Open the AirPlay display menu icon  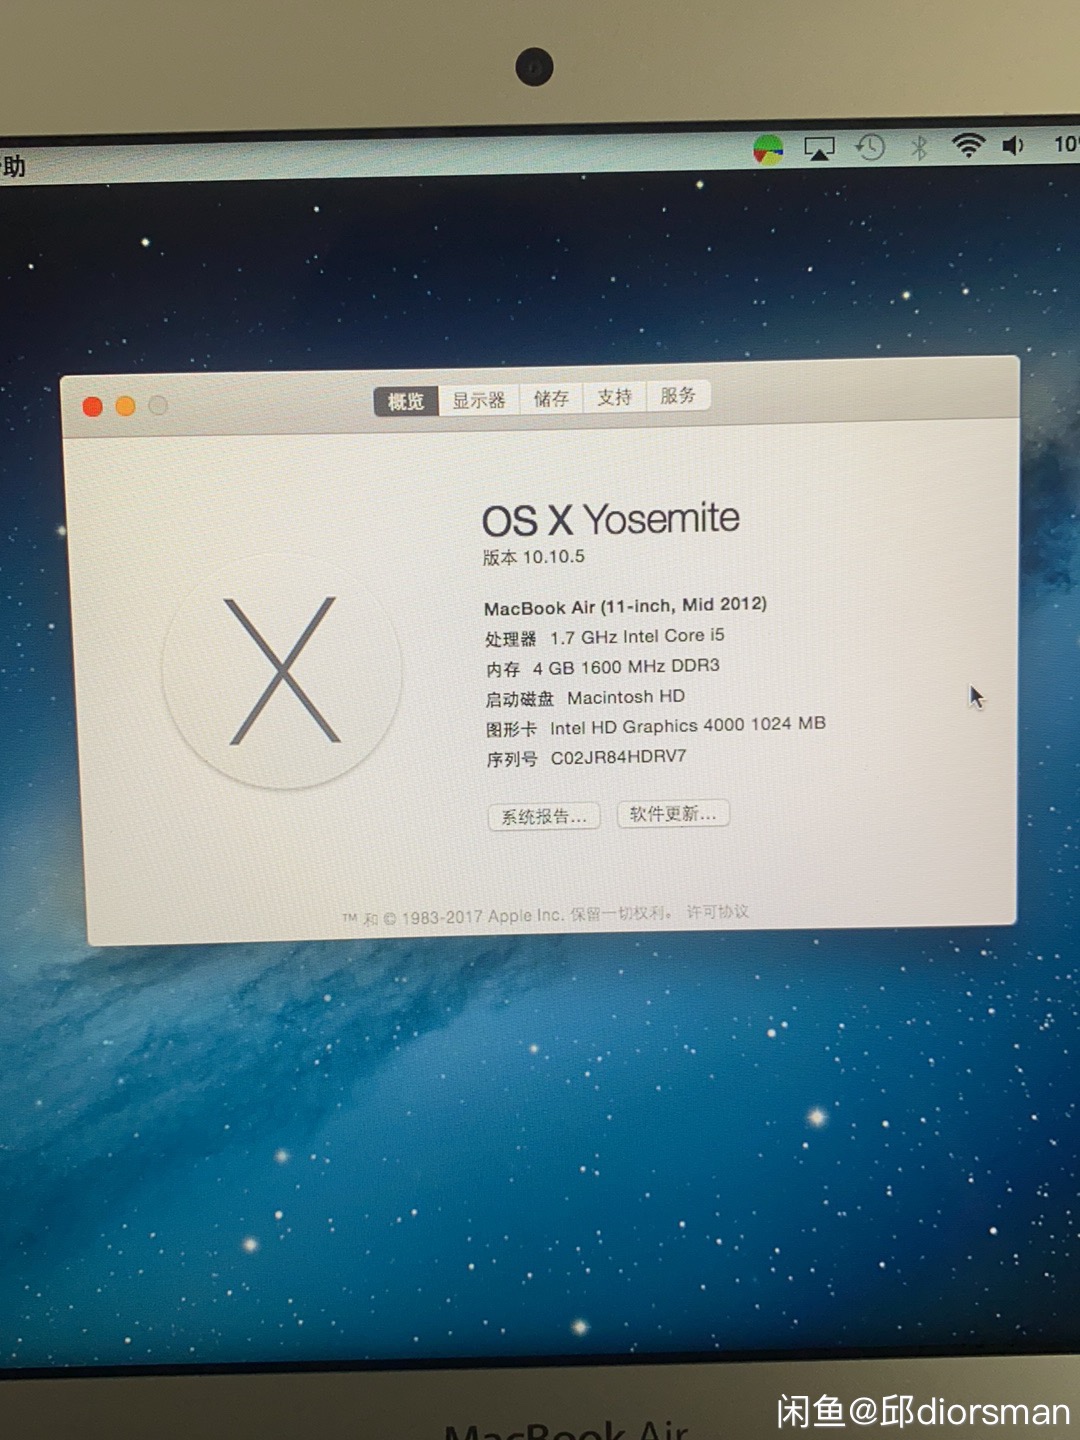click(819, 149)
